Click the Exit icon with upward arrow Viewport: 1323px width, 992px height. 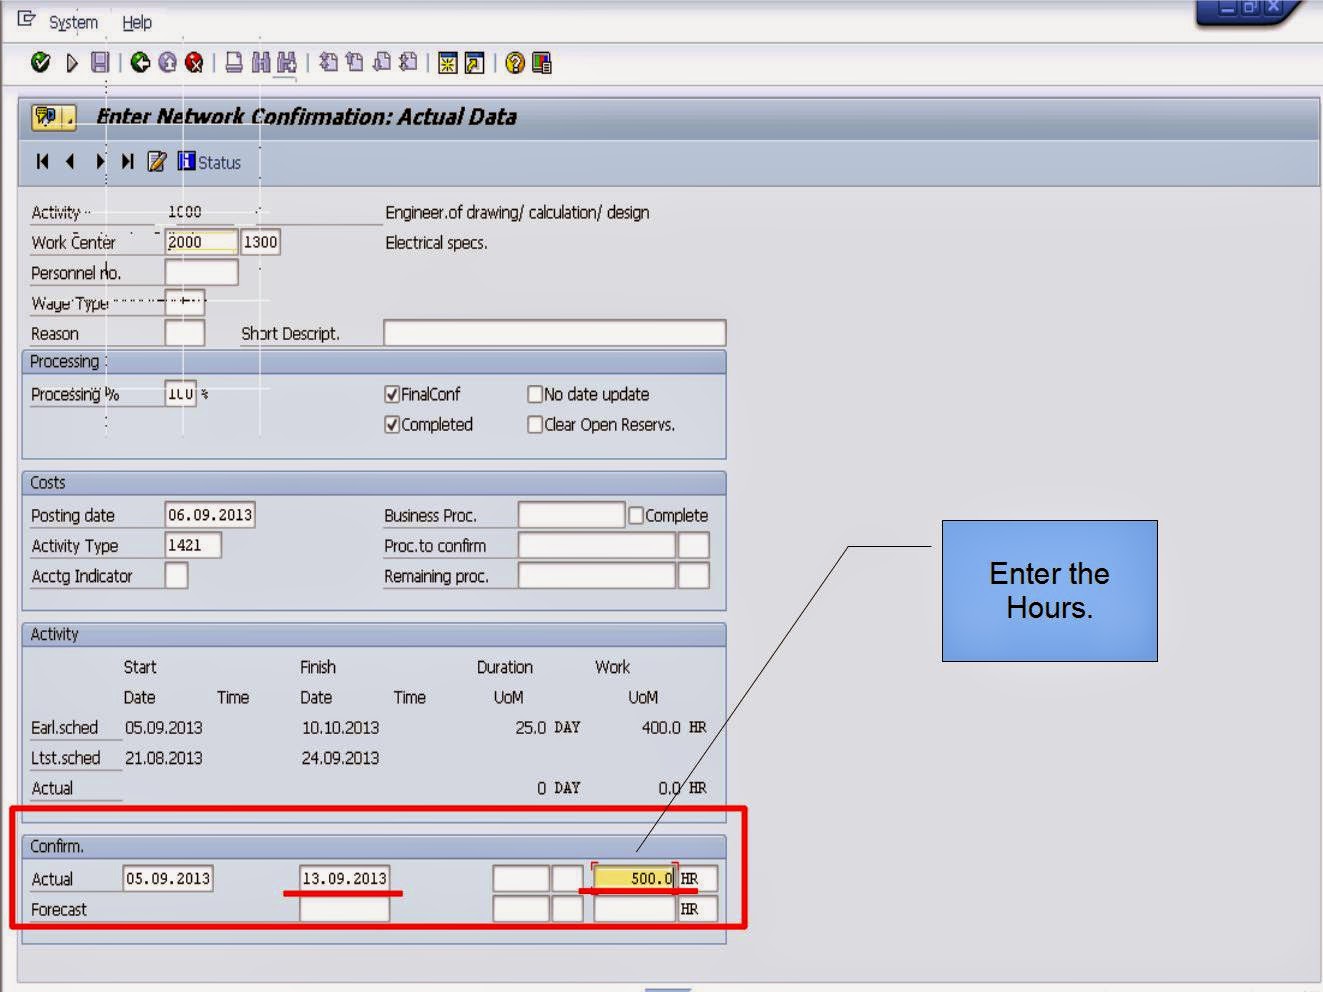(165, 63)
